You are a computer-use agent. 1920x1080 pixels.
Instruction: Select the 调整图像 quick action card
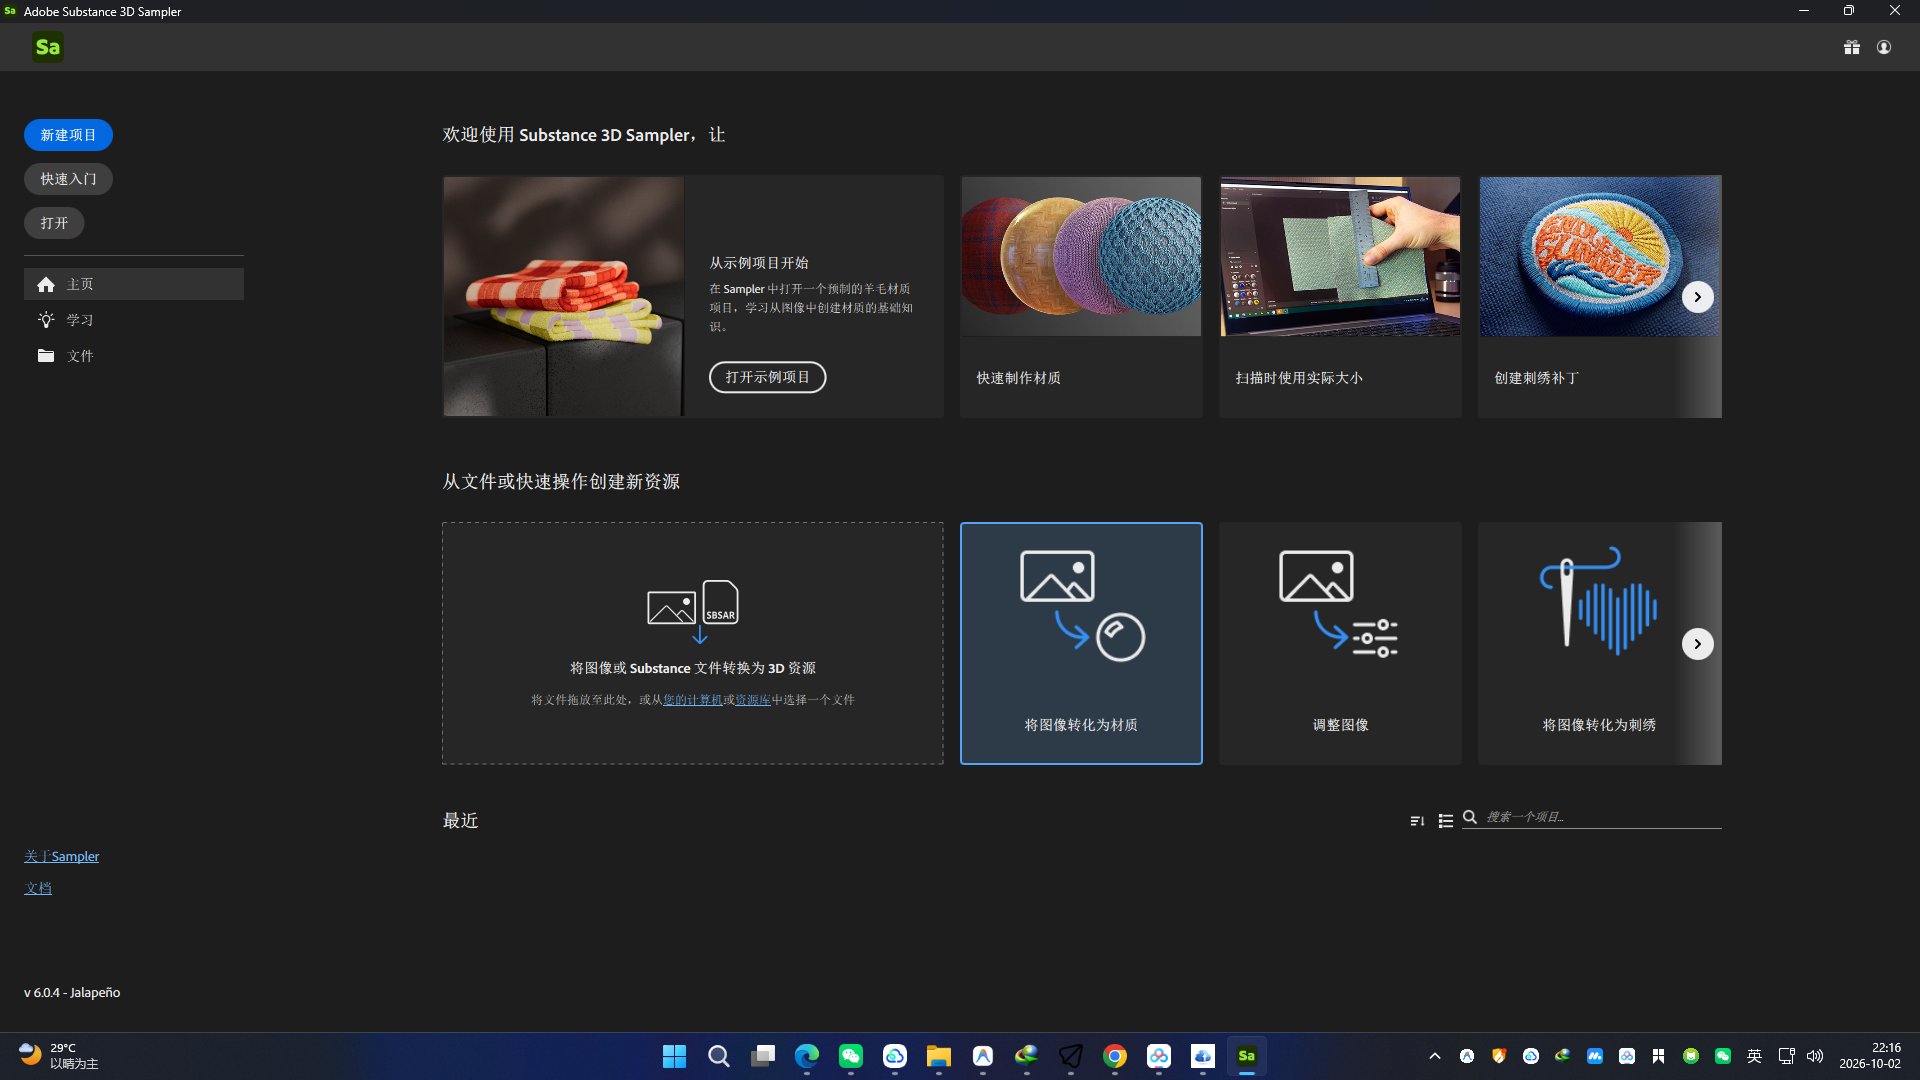point(1340,643)
